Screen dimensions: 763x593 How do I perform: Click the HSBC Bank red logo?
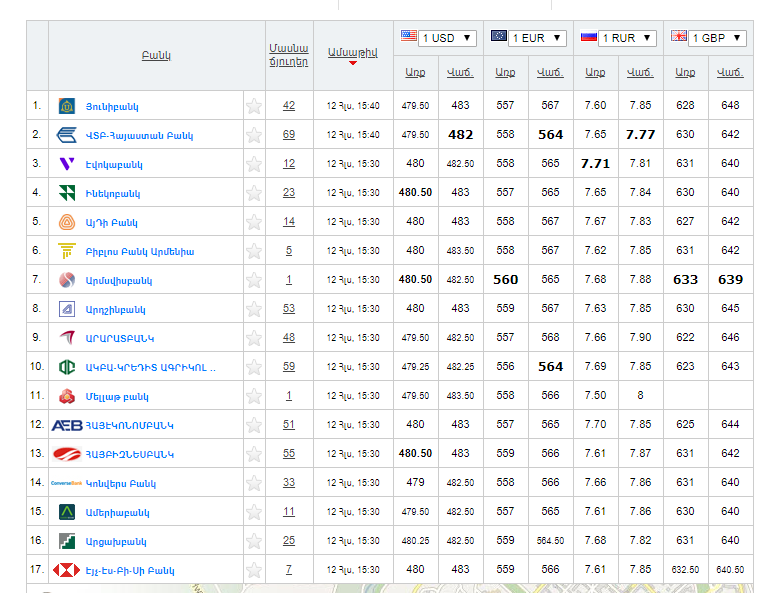(x=67, y=570)
